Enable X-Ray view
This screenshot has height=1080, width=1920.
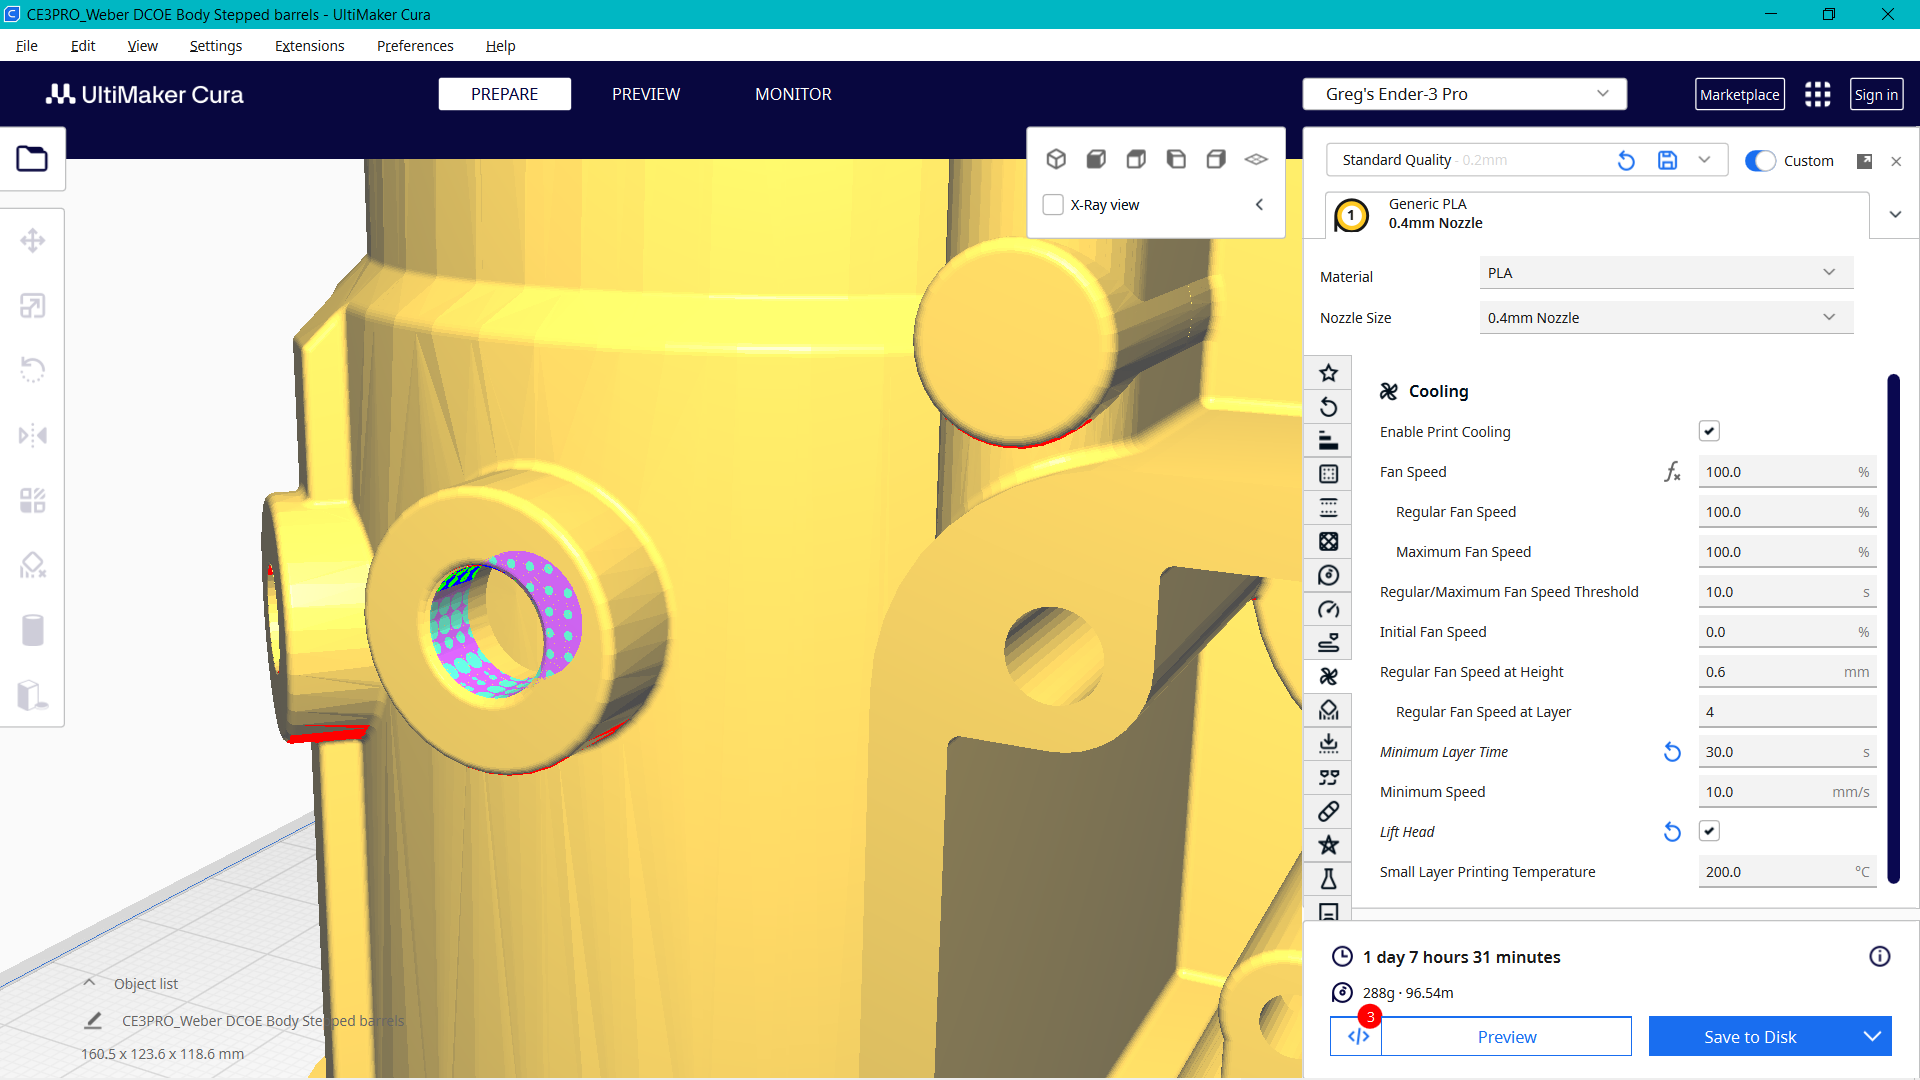[1053, 204]
